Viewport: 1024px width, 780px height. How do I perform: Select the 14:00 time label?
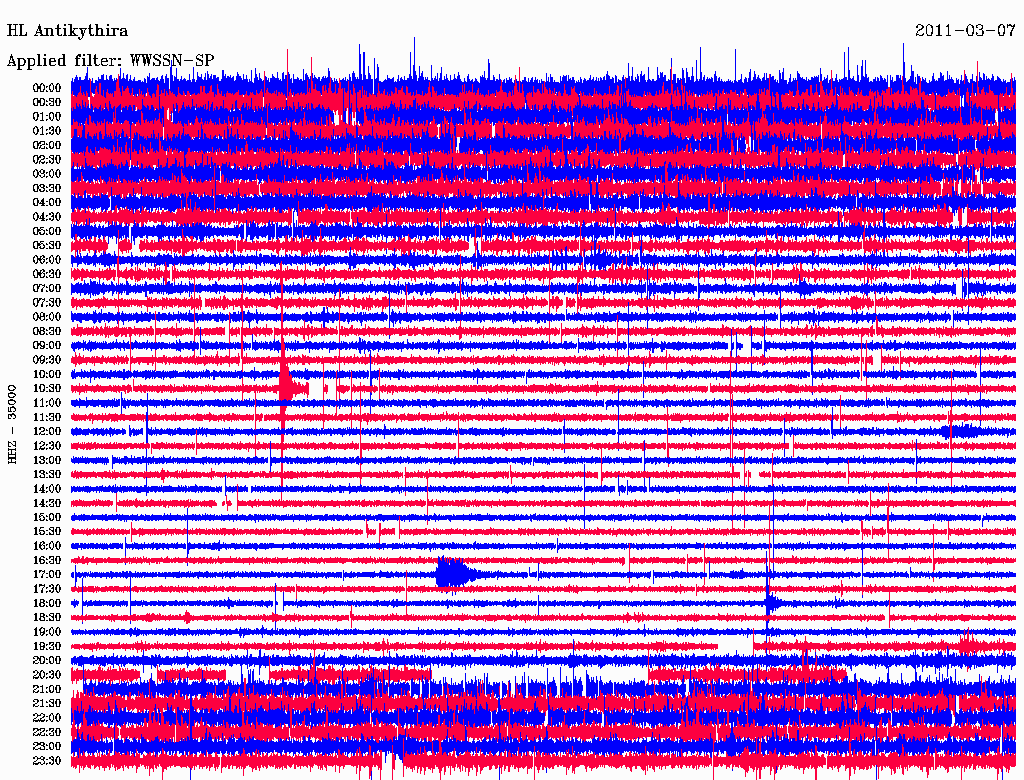(47, 488)
